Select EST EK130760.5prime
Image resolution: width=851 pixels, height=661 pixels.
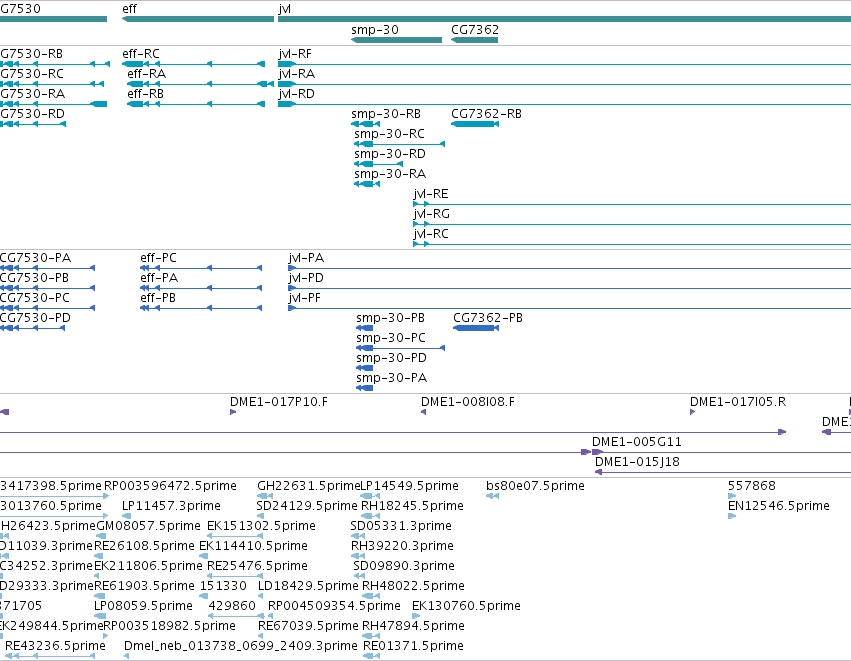[x=416, y=617]
